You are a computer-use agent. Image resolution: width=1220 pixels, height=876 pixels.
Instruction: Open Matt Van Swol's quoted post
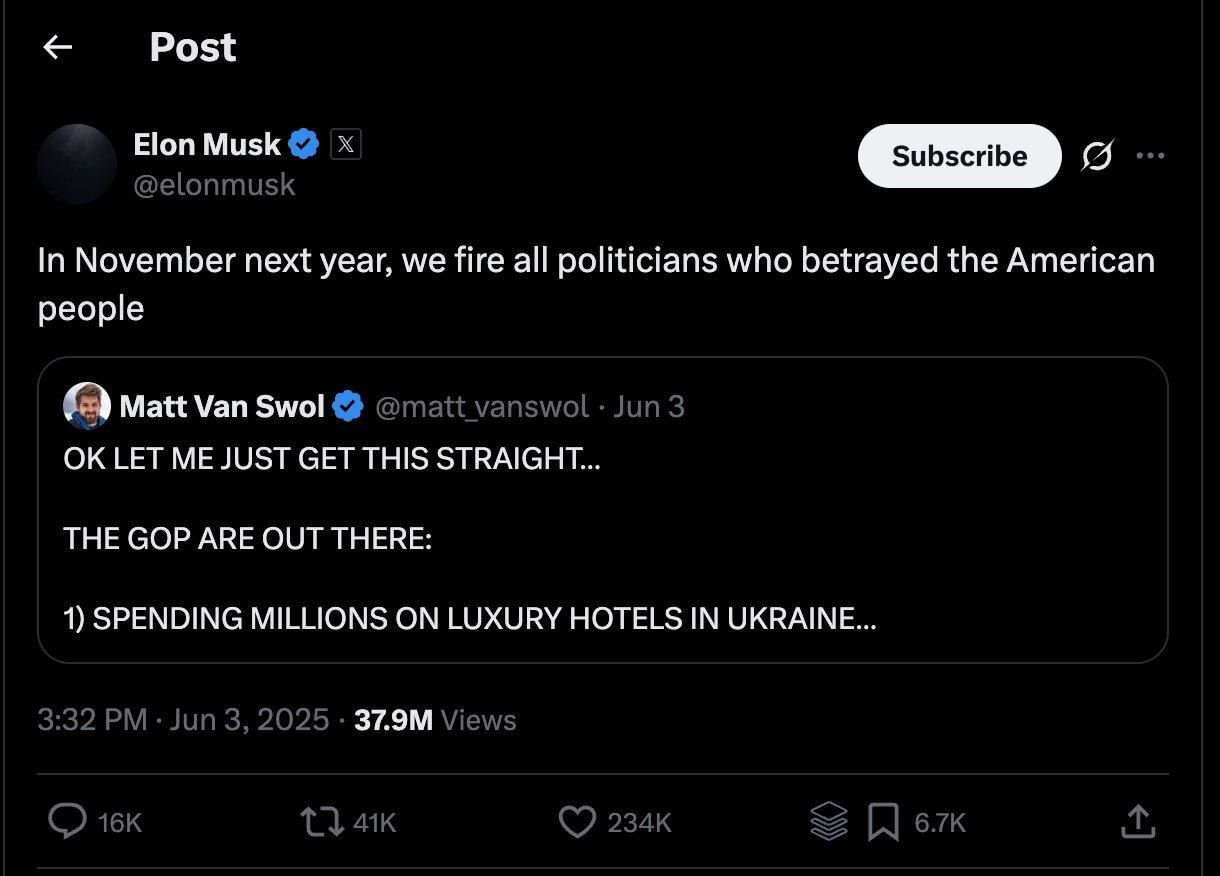tap(603, 510)
